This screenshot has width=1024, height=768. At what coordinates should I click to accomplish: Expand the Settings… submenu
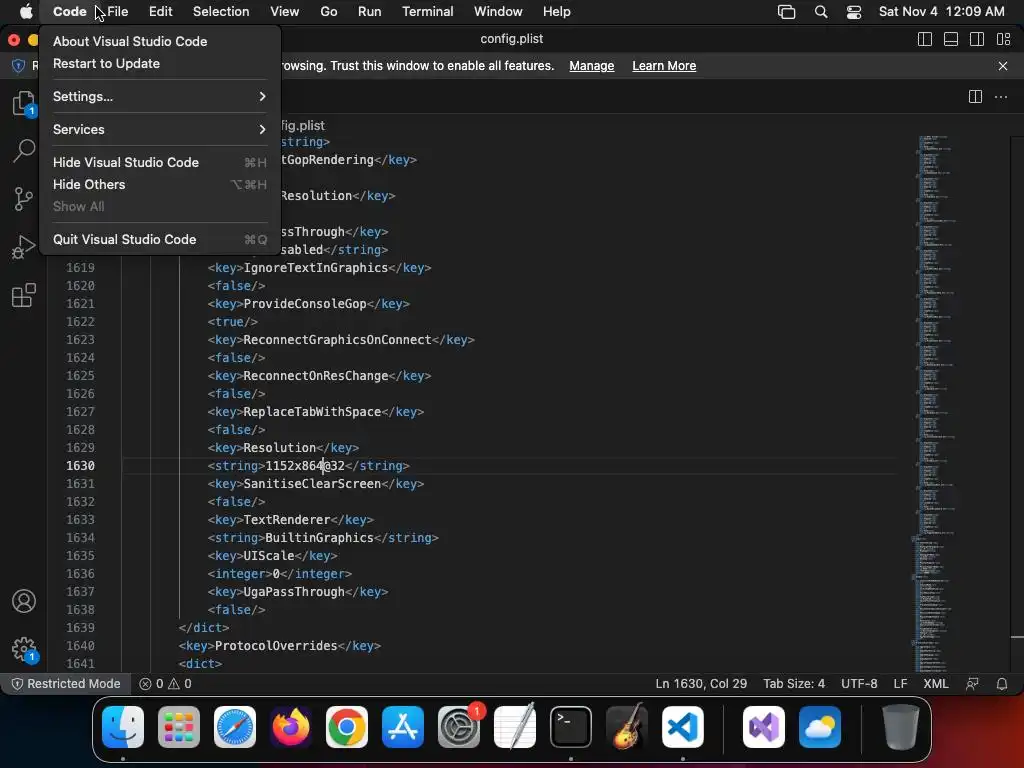click(160, 97)
